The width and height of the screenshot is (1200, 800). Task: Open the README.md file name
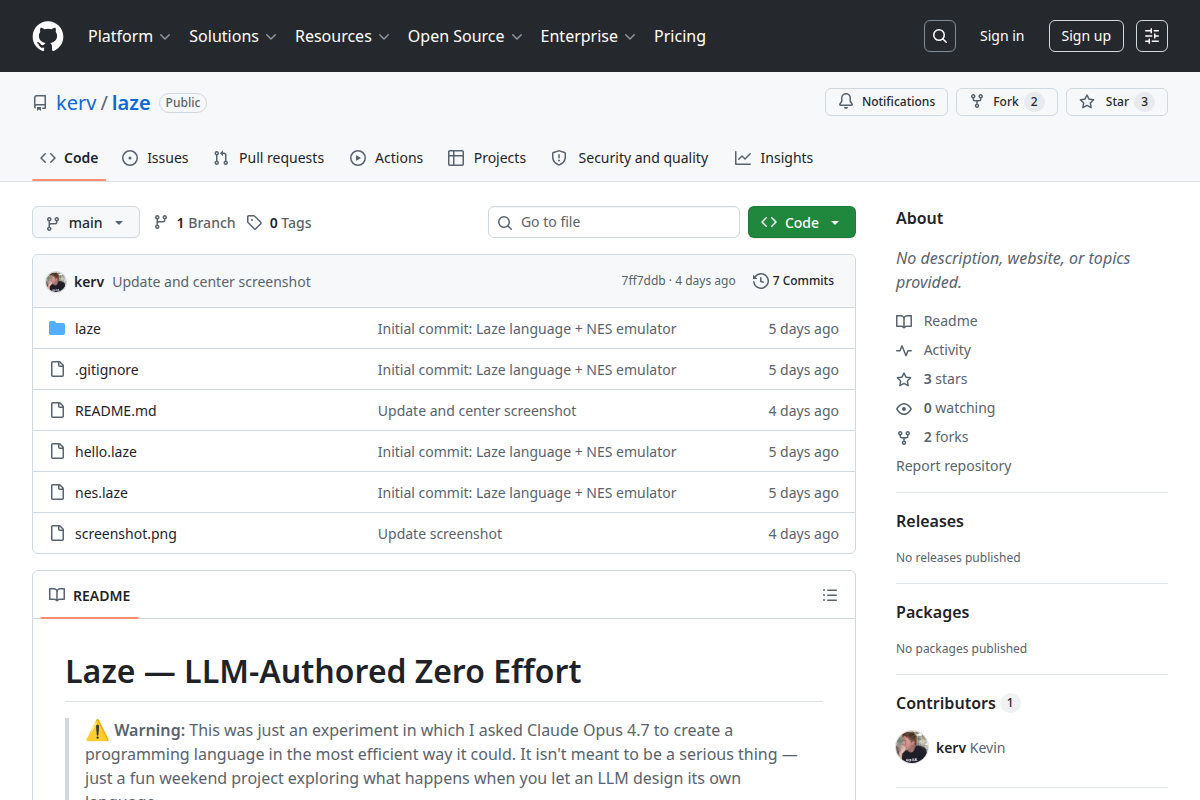click(116, 411)
